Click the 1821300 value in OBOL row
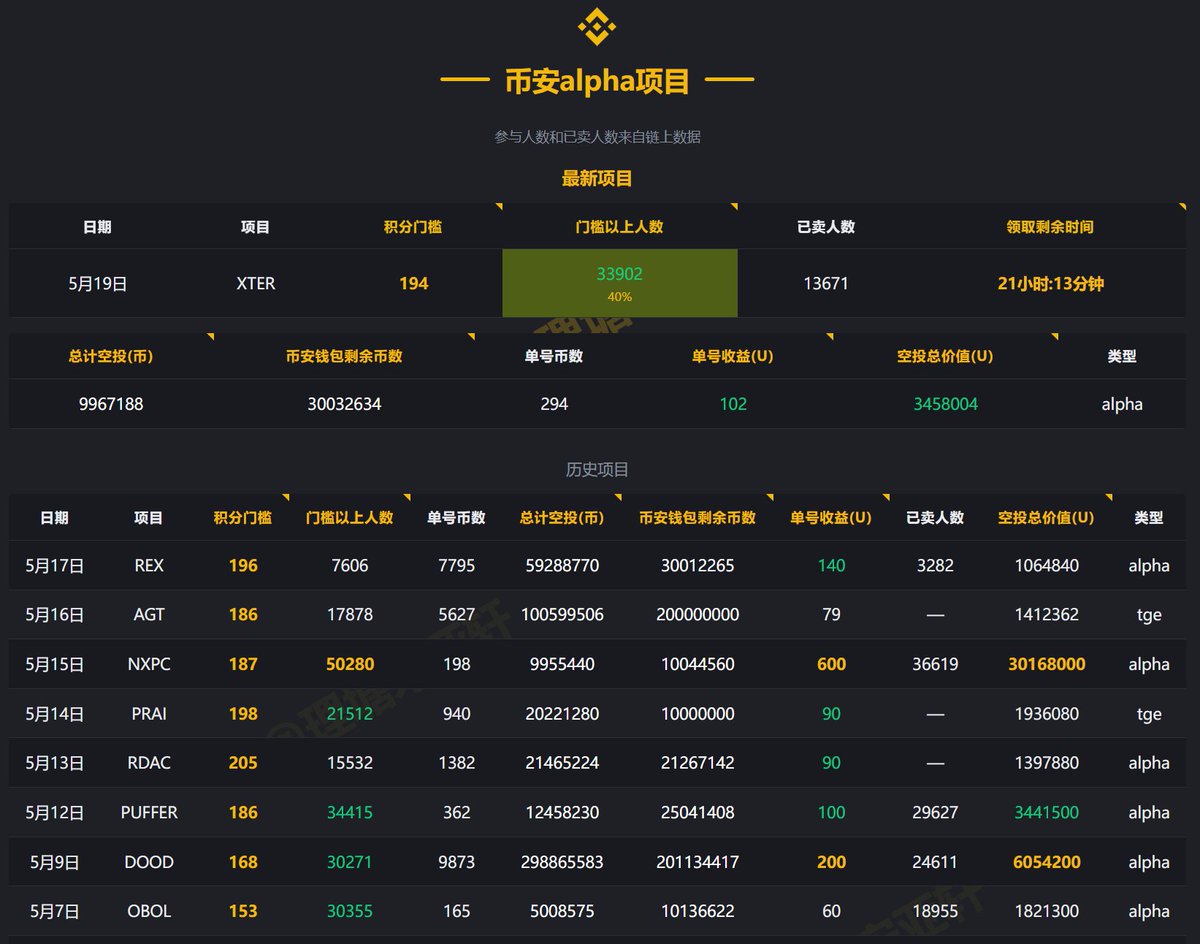This screenshot has height=944, width=1200. [x=1047, y=911]
